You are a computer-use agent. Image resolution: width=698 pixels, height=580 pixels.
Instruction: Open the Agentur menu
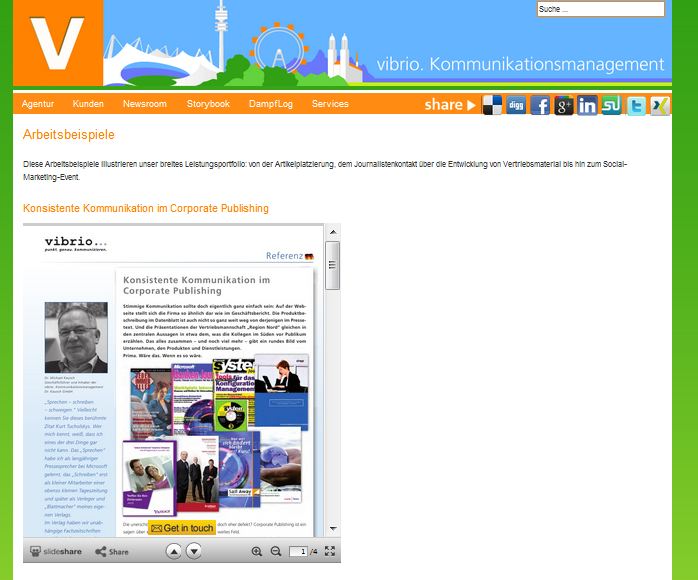coord(38,104)
